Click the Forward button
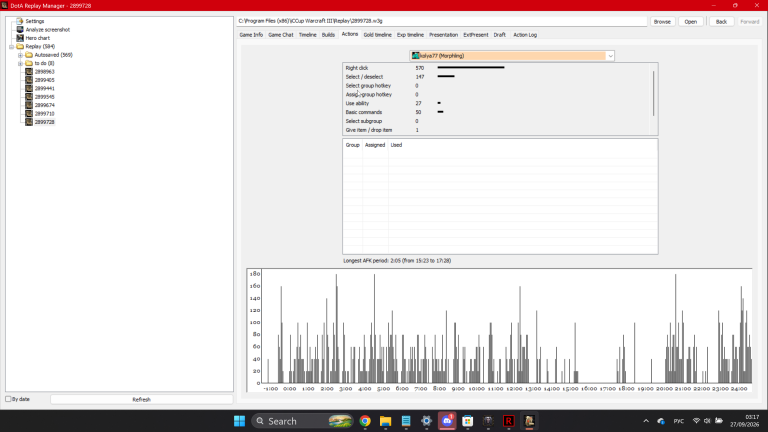The width and height of the screenshot is (768, 432). [749, 22]
